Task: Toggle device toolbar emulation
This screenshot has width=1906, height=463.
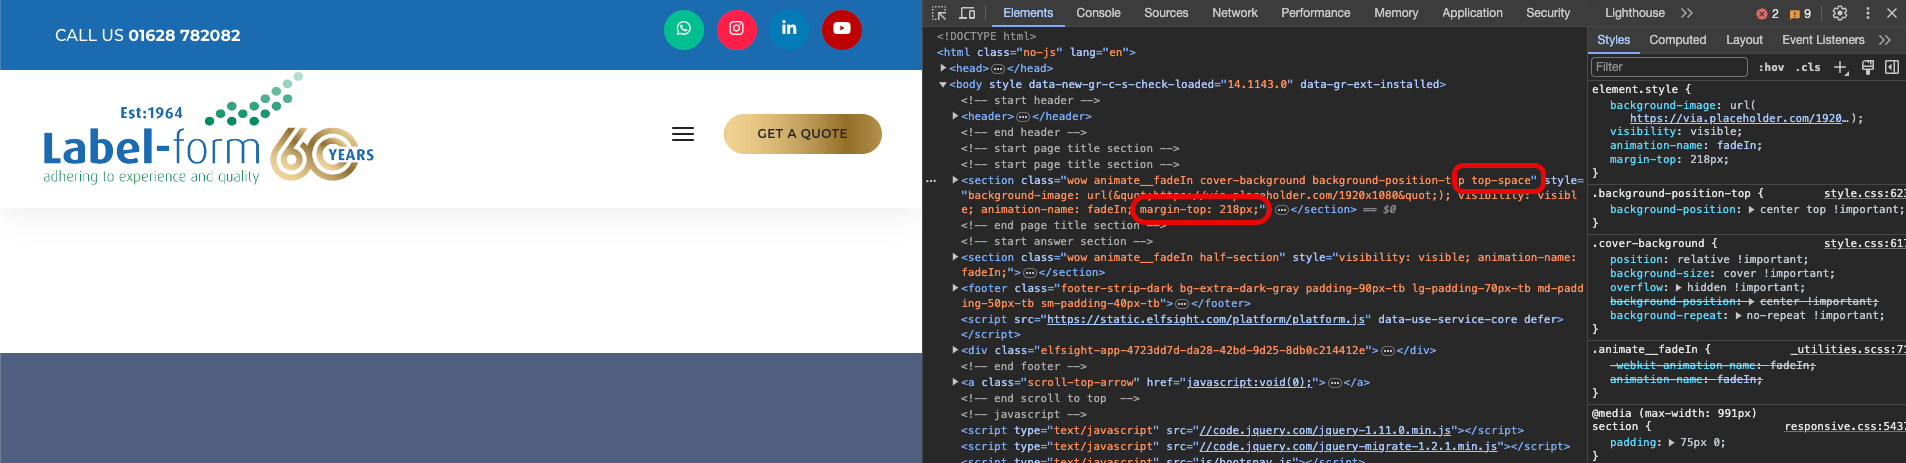Action: tap(967, 13)
